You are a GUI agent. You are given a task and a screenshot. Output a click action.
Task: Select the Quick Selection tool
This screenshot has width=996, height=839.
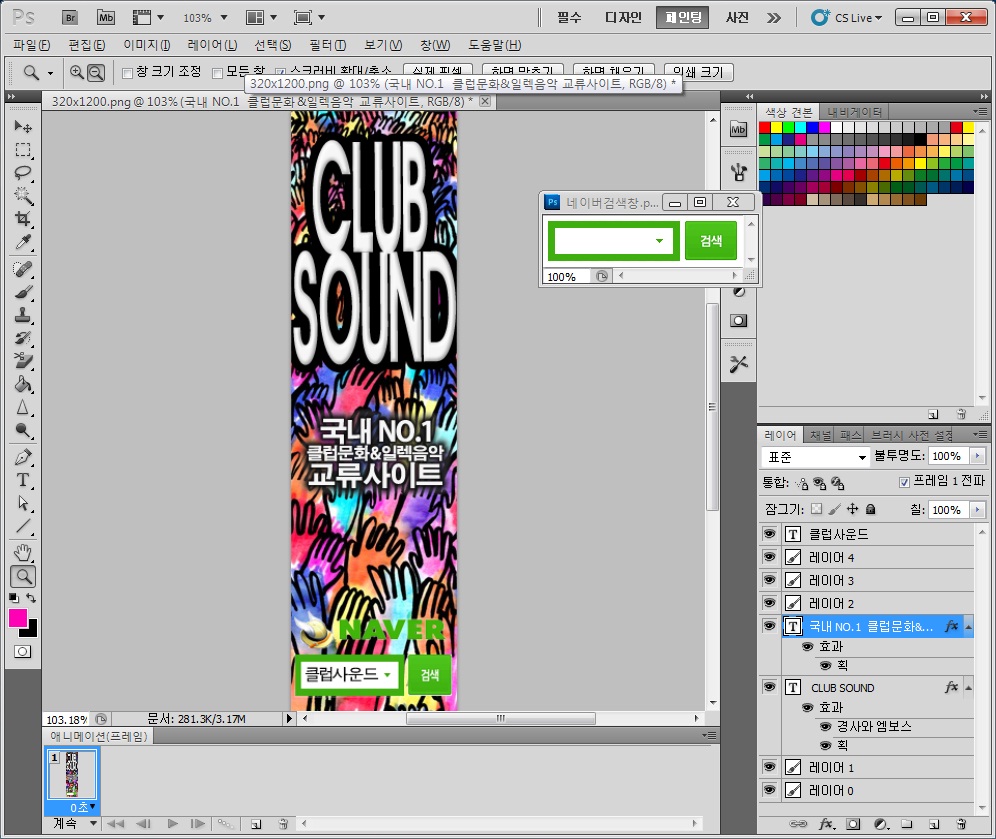[x=23, y=196]
